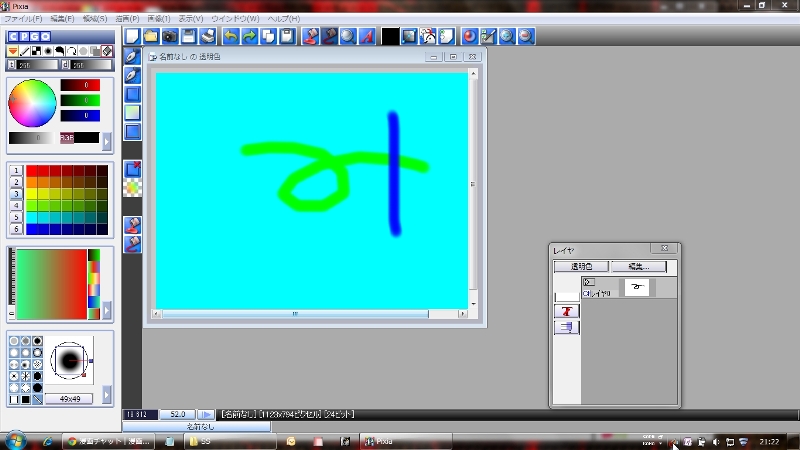800x450 pixels.
Task: Click the striped layer list icon below T
Action: point(566,327)
